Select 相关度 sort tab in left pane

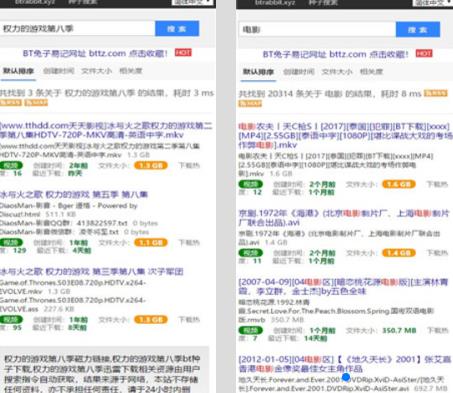coord(131,71)
